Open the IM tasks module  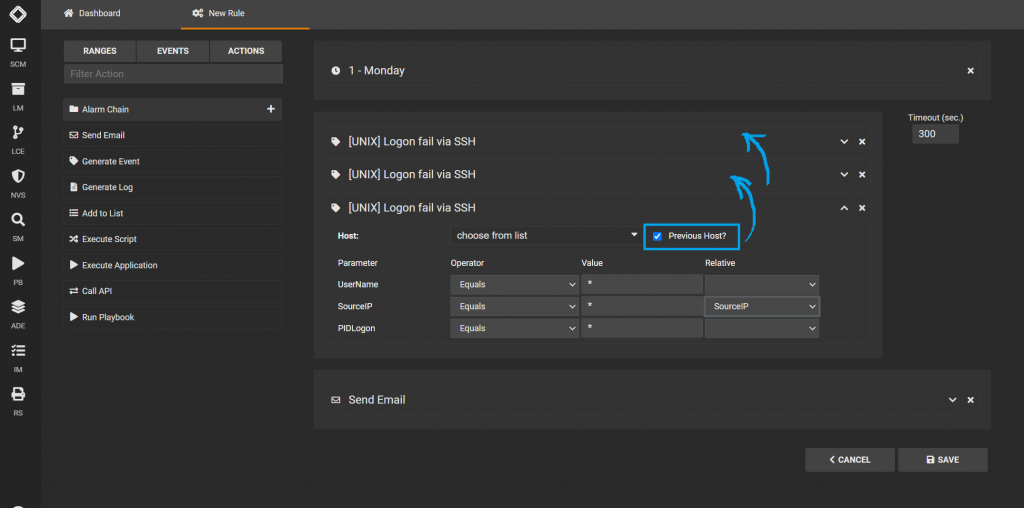click(x=18, y=357)
